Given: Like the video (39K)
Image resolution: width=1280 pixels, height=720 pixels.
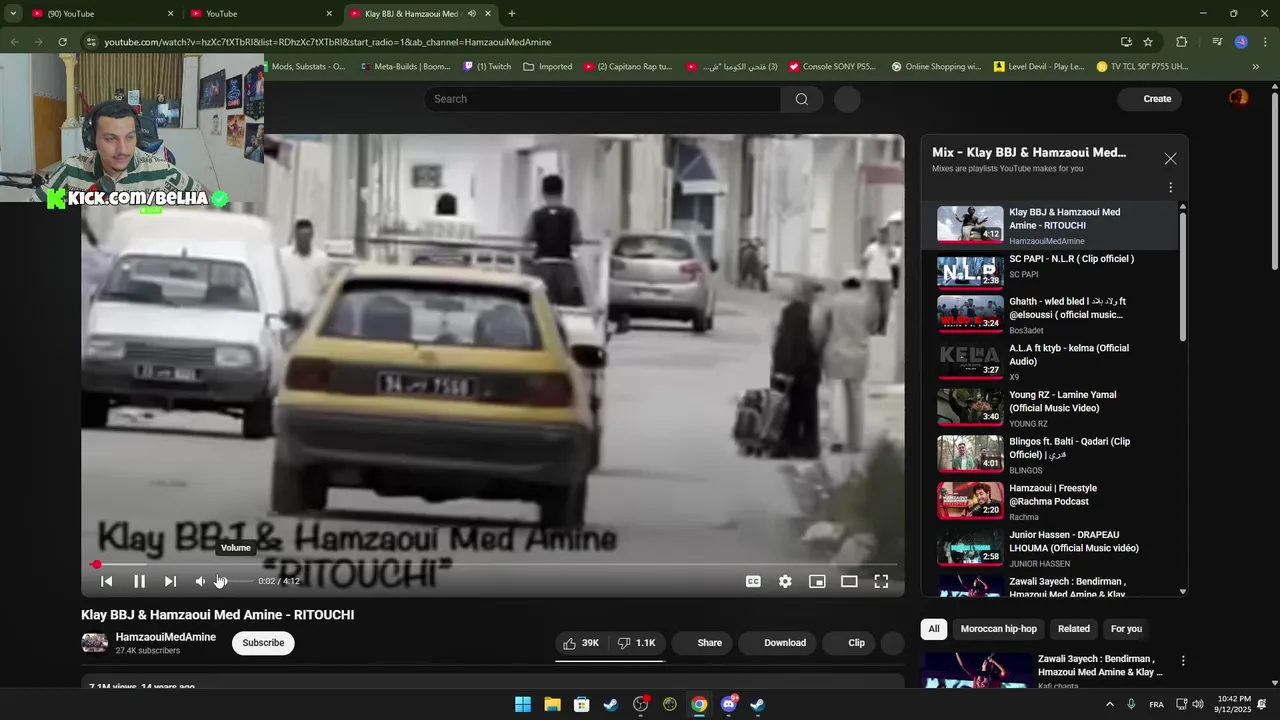Looking at the screenshot, I should (x=581, y=643).
